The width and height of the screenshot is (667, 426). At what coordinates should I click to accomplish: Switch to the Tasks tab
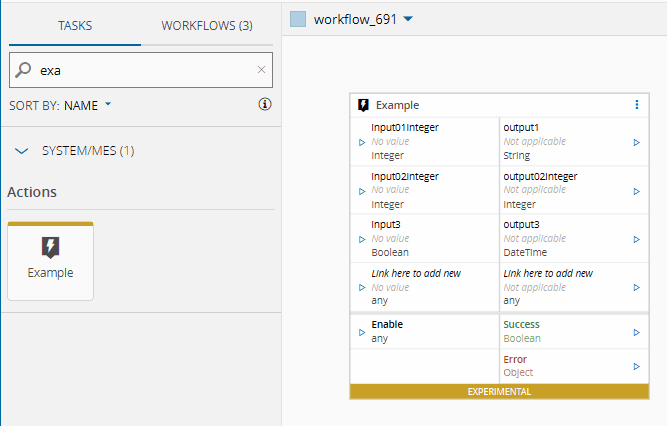point(74,26)
